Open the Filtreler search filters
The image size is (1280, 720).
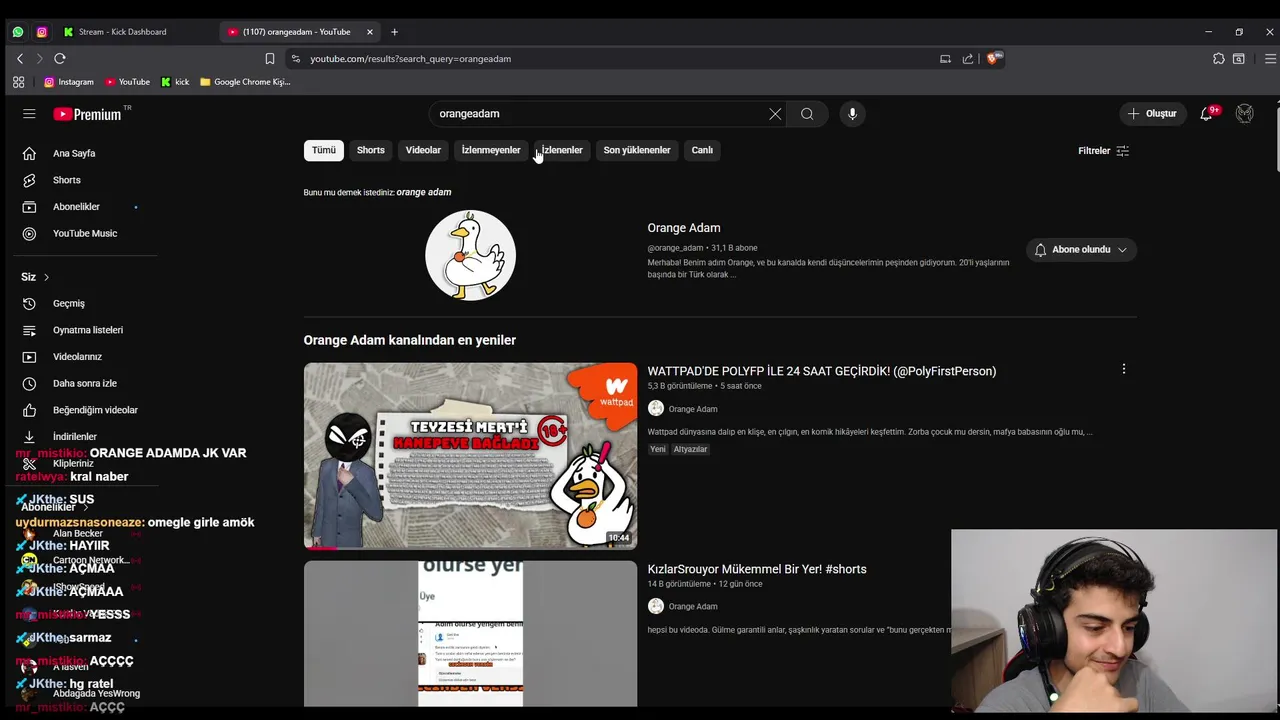[x=1103, y=151]
